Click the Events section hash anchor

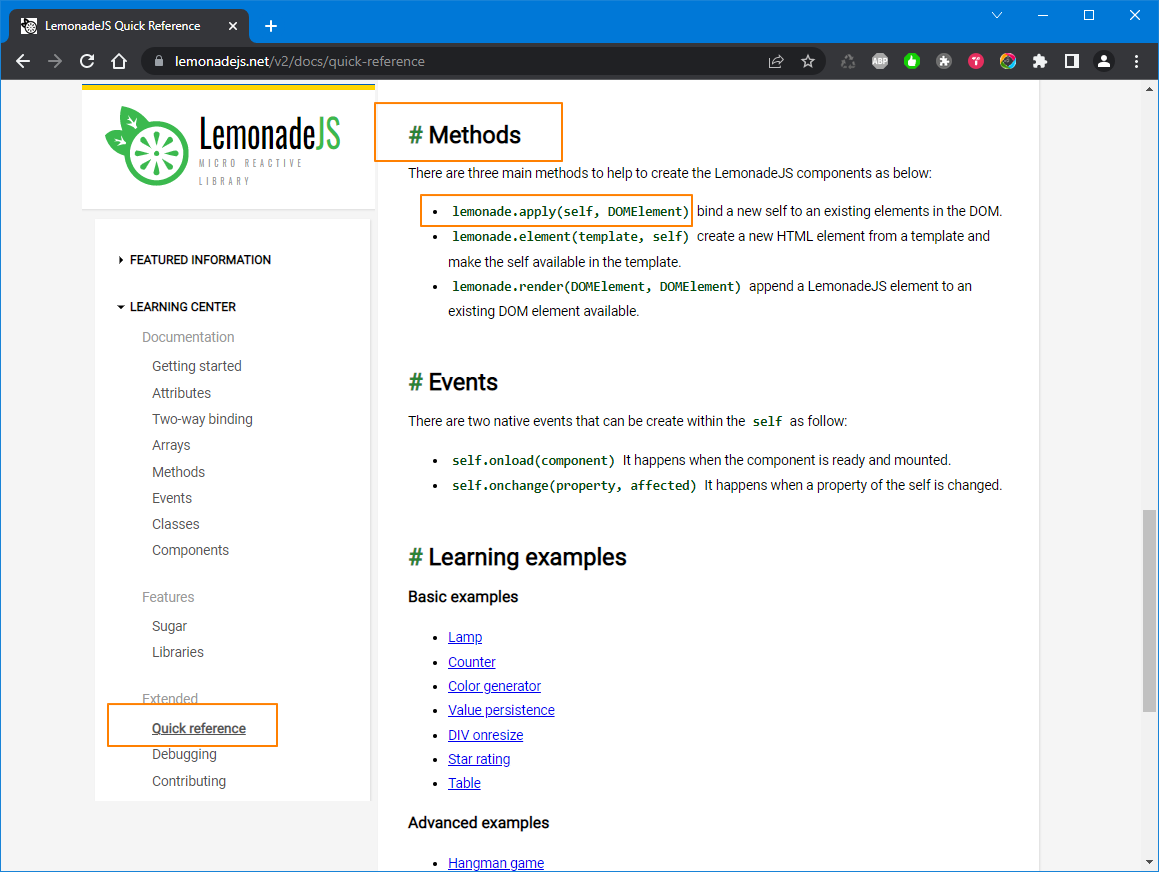point(415,382)
